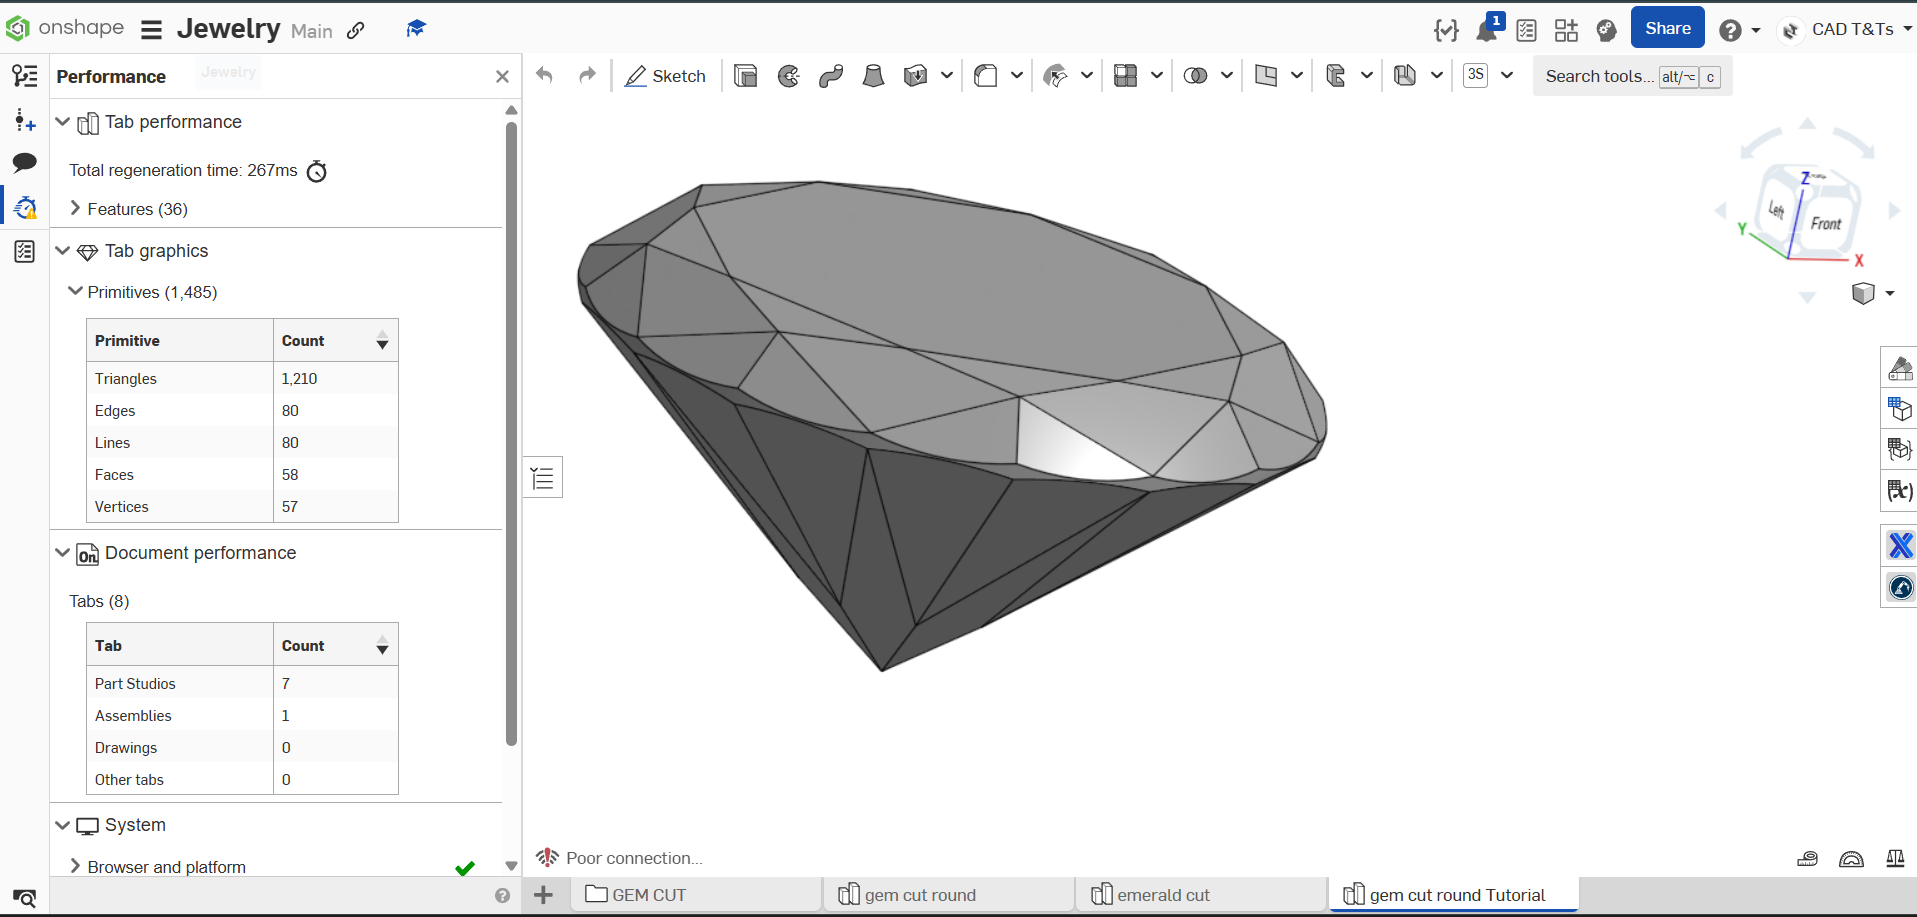Image resolution: width=1917 pixels, height=917 pixels.
Task: Select the Loft tool
Action: coord(873,76)
